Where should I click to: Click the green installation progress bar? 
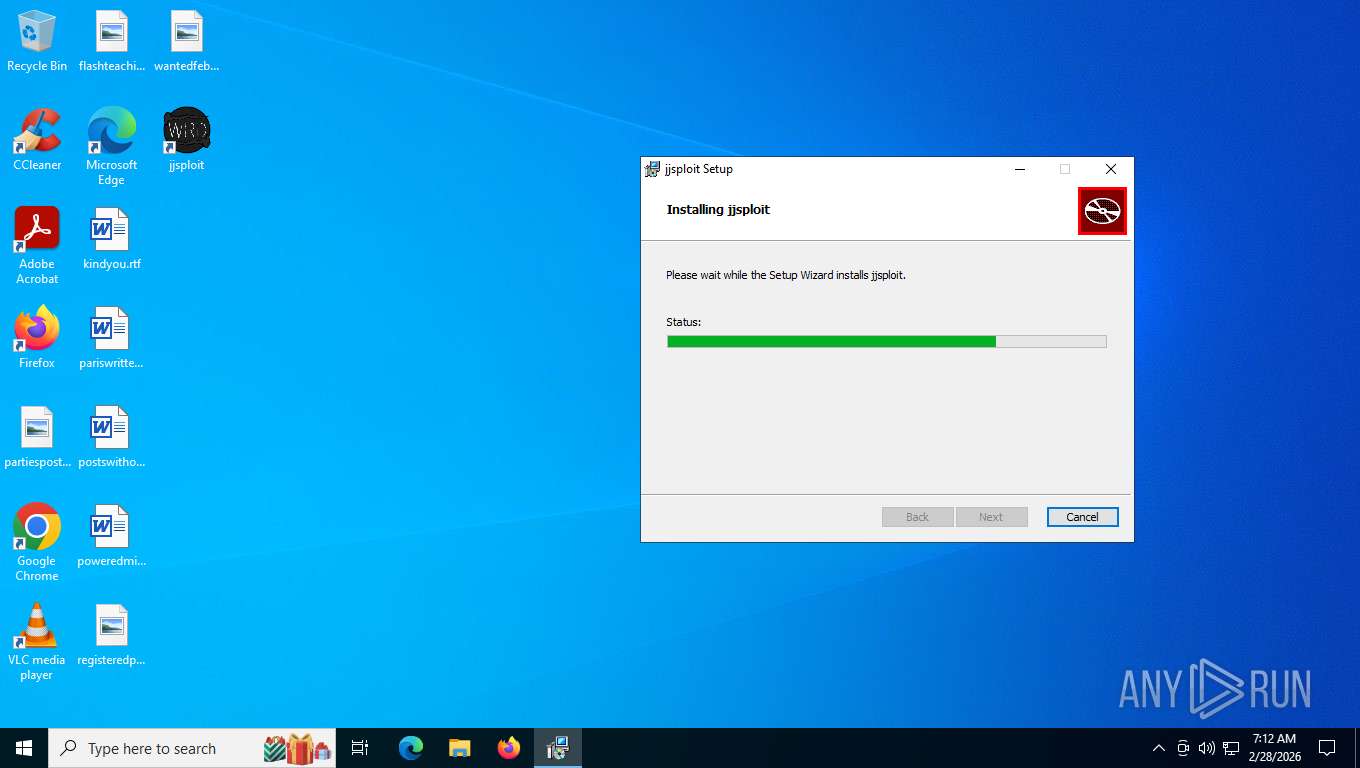click(x=887, y=341)
